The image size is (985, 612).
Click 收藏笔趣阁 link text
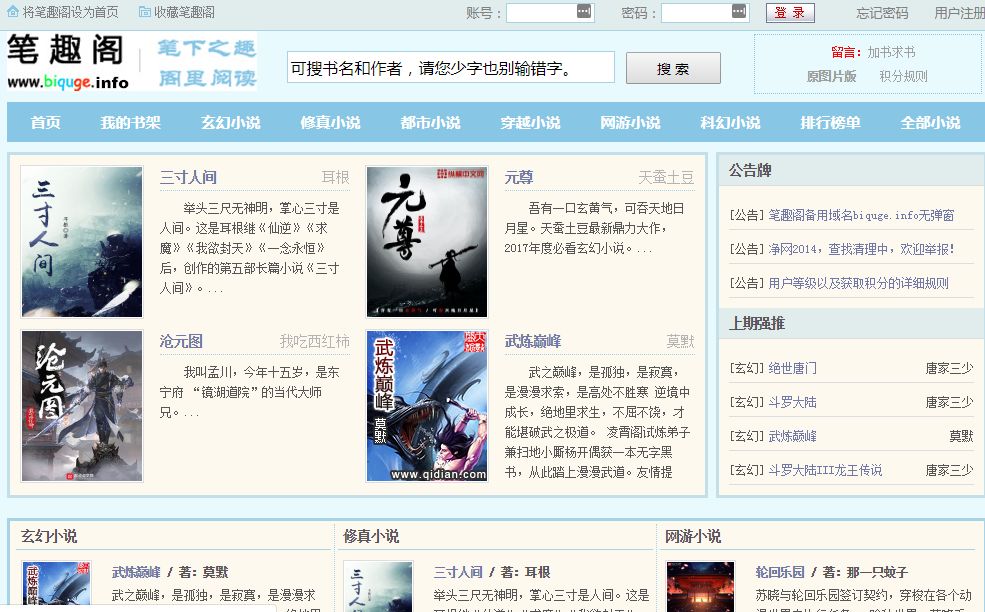(x=184, y=12)
